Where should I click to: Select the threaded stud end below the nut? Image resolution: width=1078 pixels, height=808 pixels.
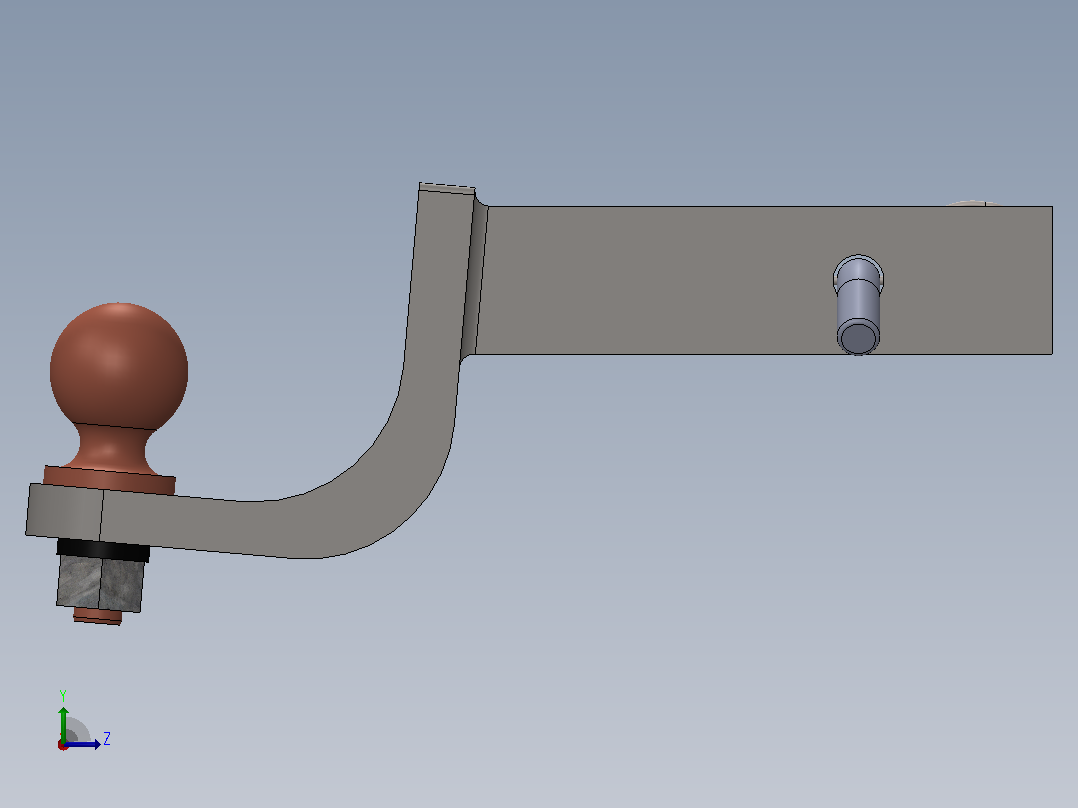pyautogui.click(x=98, y=616)
